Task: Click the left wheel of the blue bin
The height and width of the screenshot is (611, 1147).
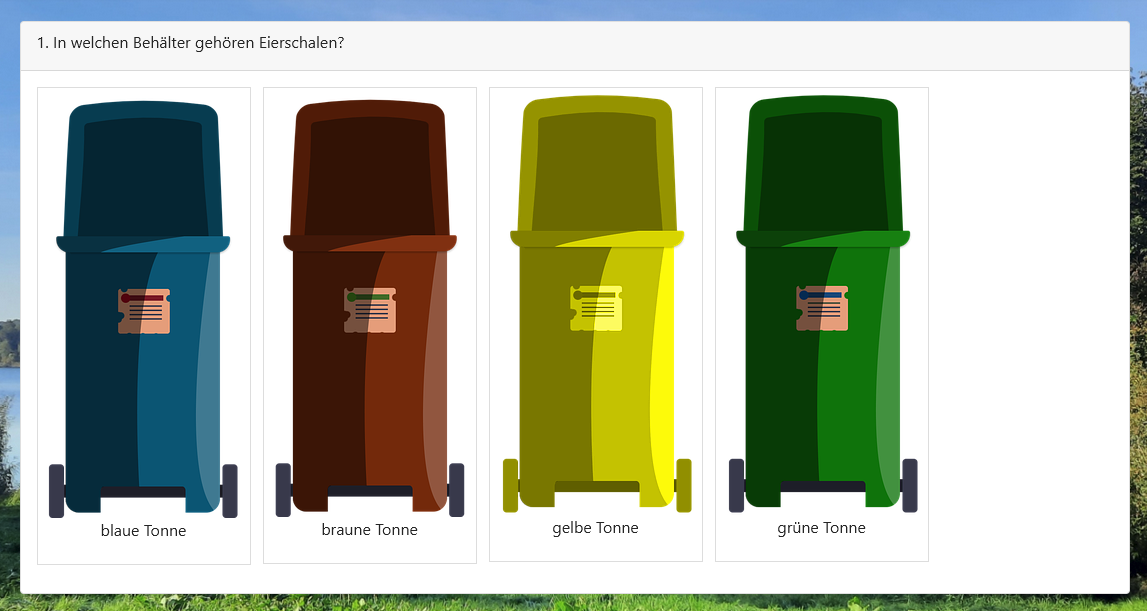Action: pyautogui.click(x=56, y=490)
